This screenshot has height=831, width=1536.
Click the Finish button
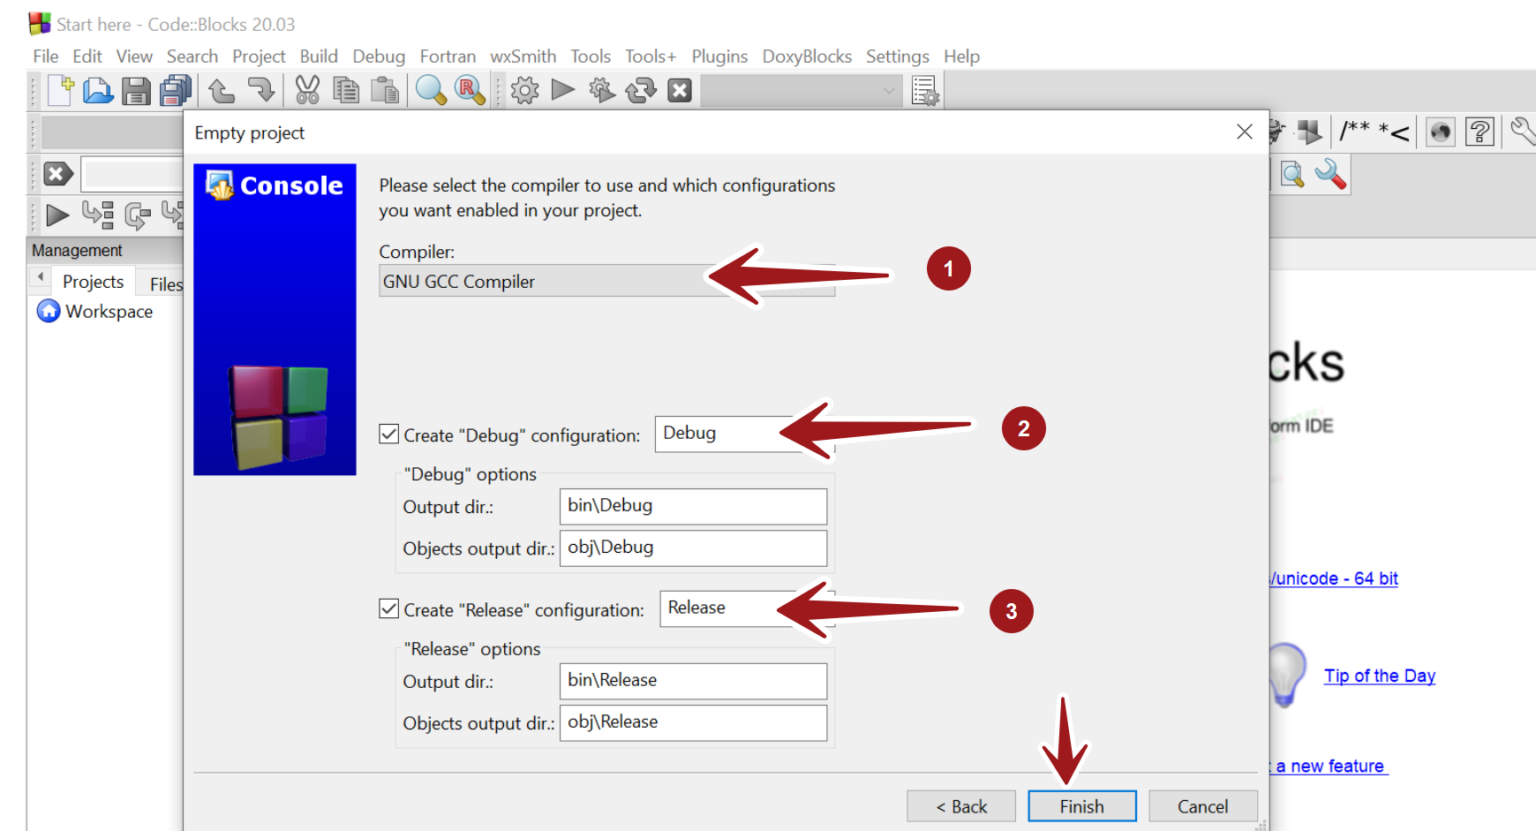point(1081,806)
